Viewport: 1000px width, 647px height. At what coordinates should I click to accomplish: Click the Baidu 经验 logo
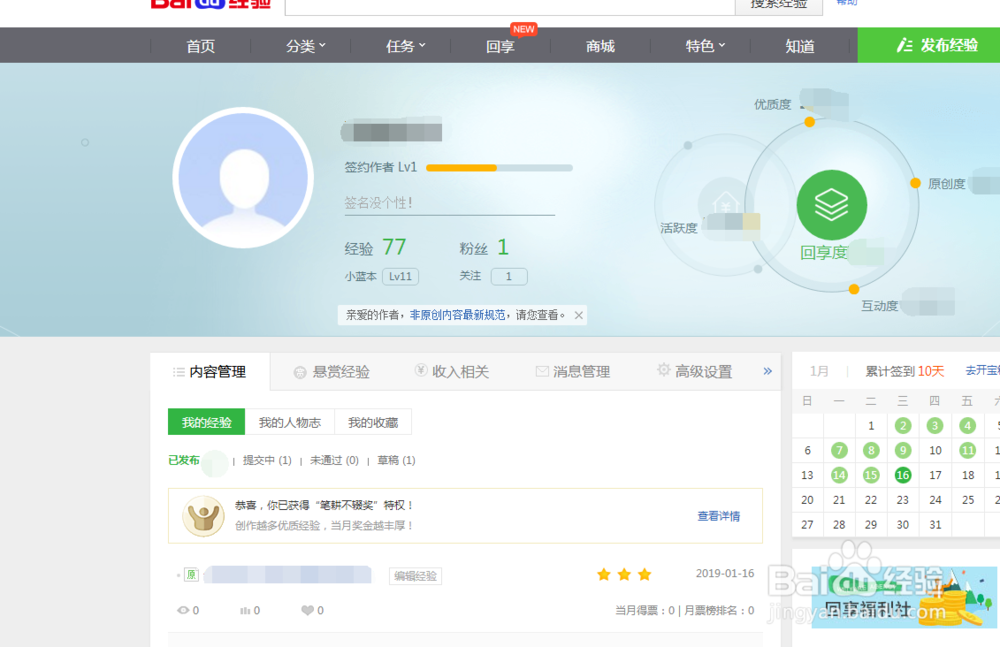[x=210, y=4]
